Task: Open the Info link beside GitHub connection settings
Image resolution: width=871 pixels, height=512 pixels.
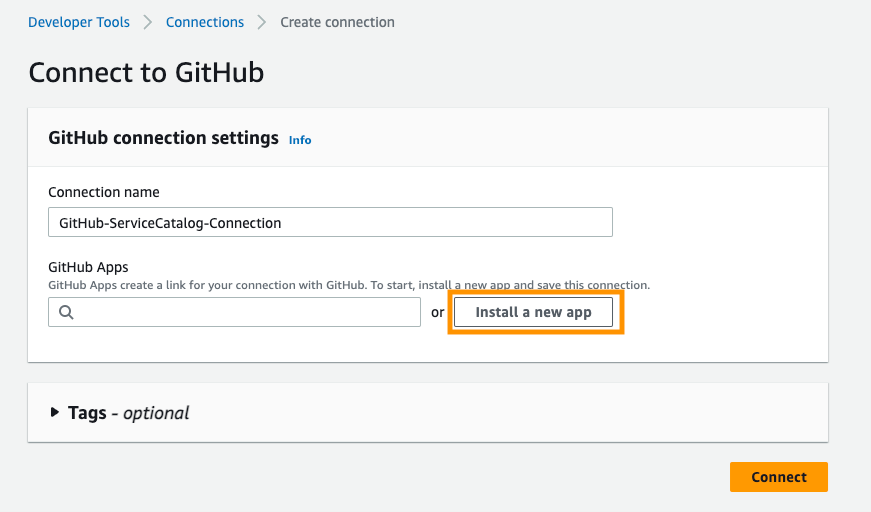Action: click(x=300, y=140)
